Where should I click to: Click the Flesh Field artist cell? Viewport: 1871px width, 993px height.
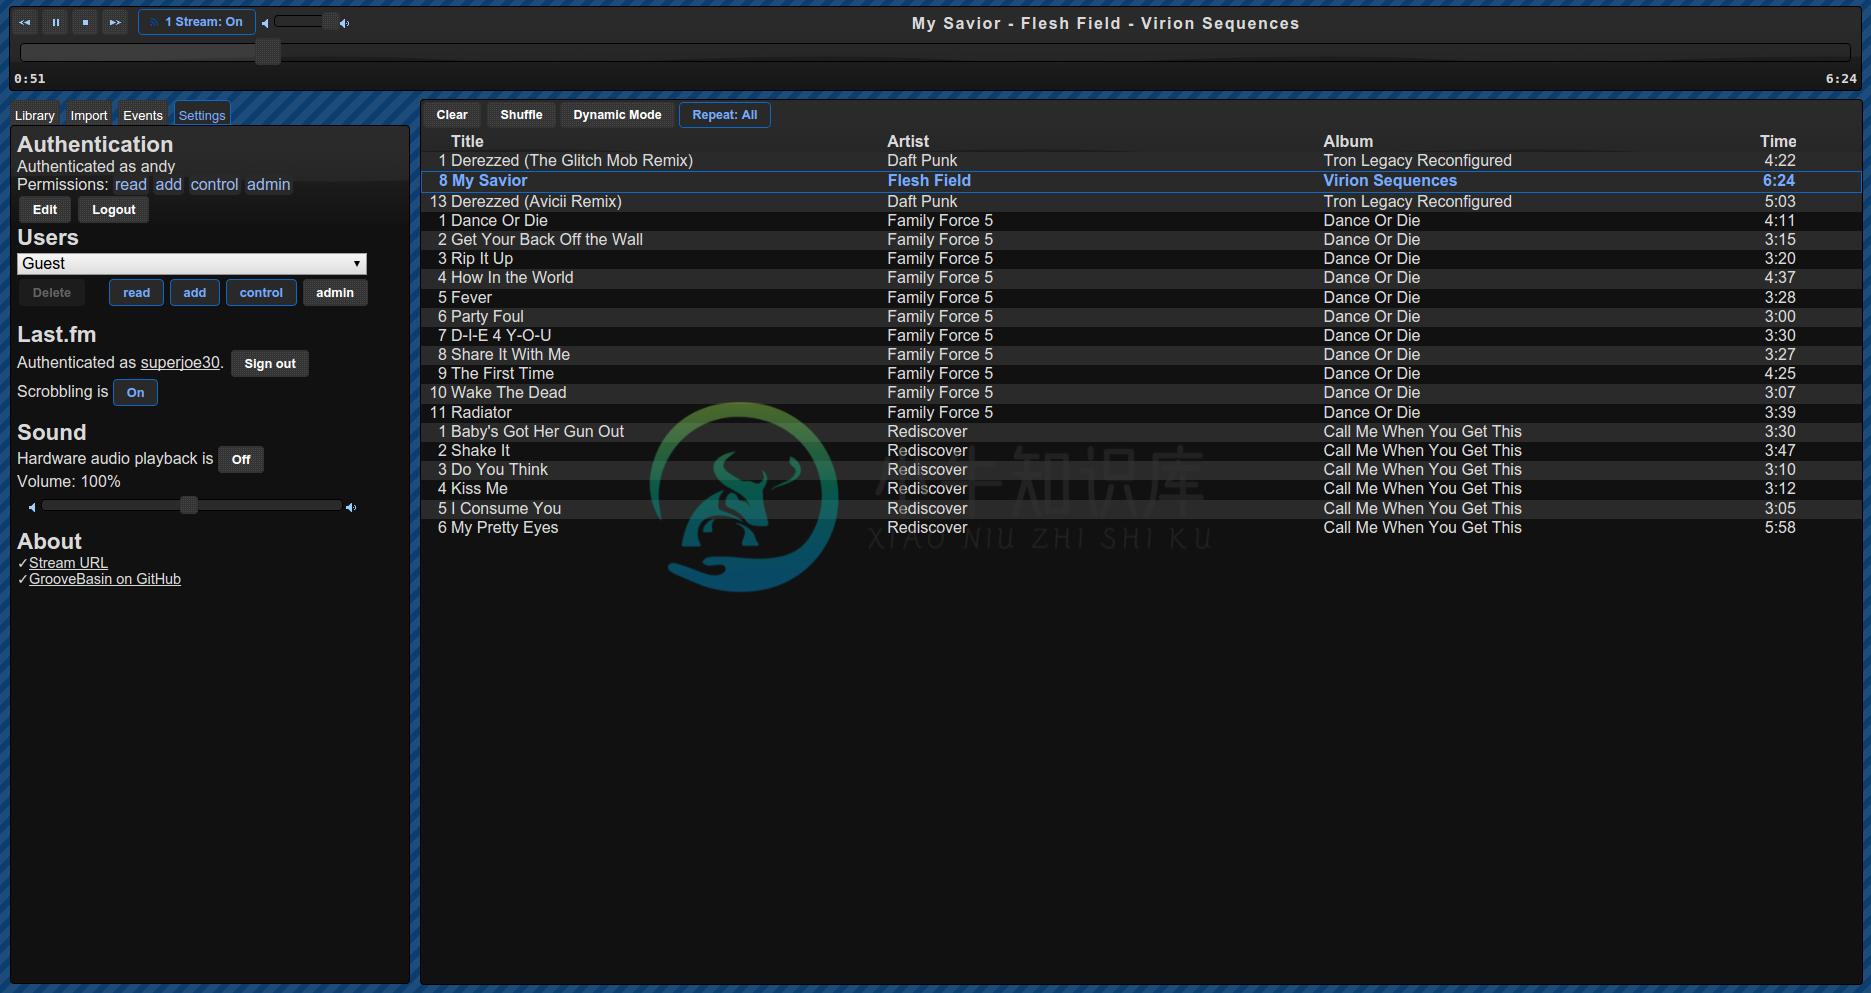click(929, 181)
